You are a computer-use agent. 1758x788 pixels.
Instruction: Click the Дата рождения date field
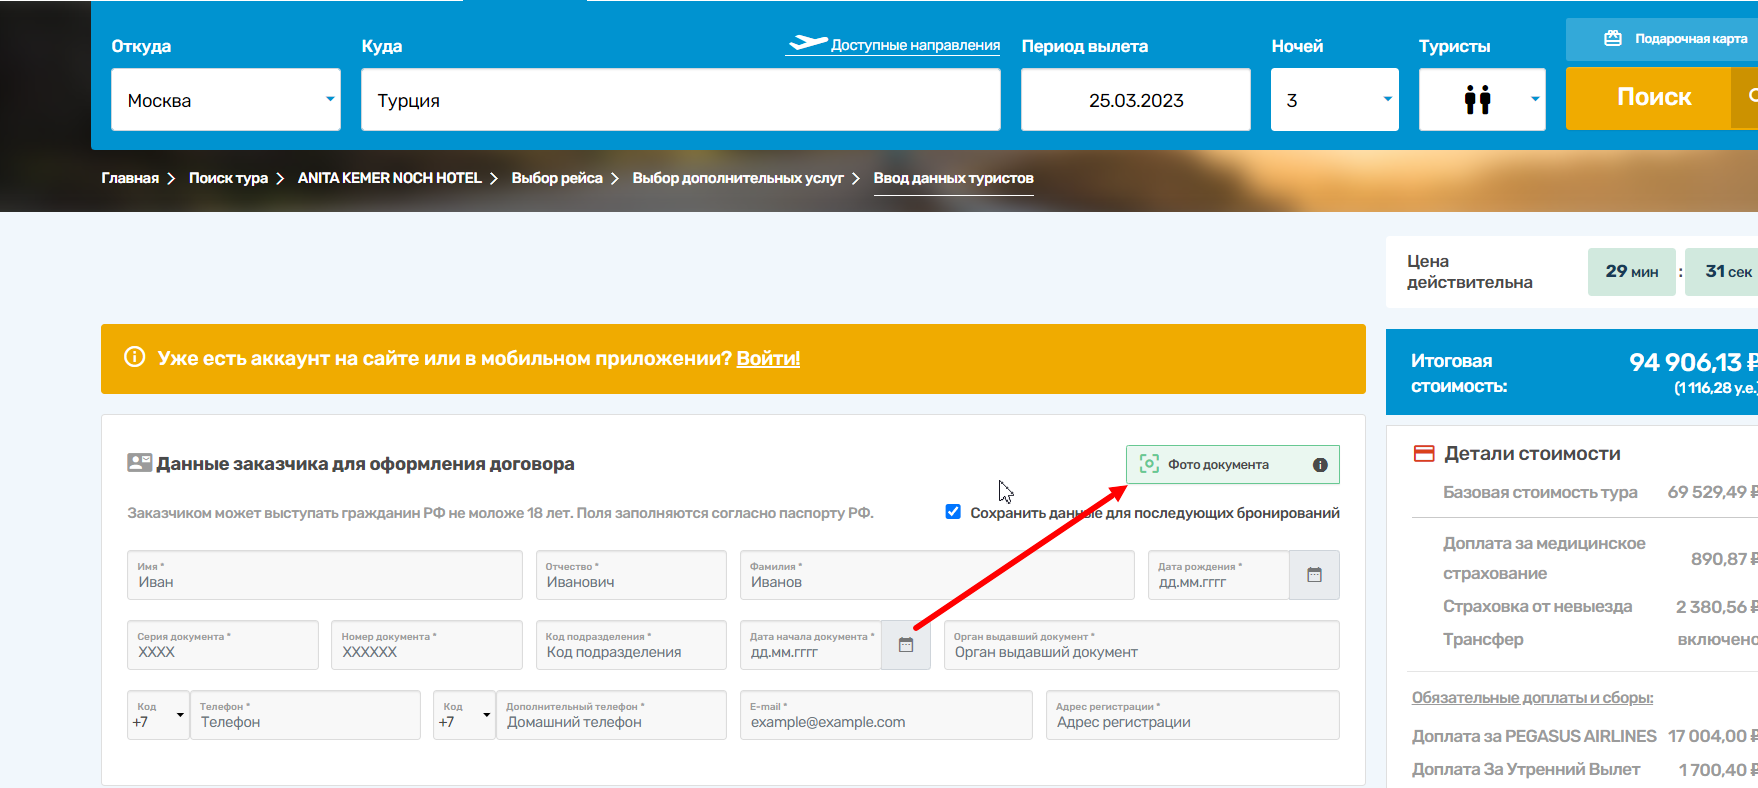(1219, 575)
